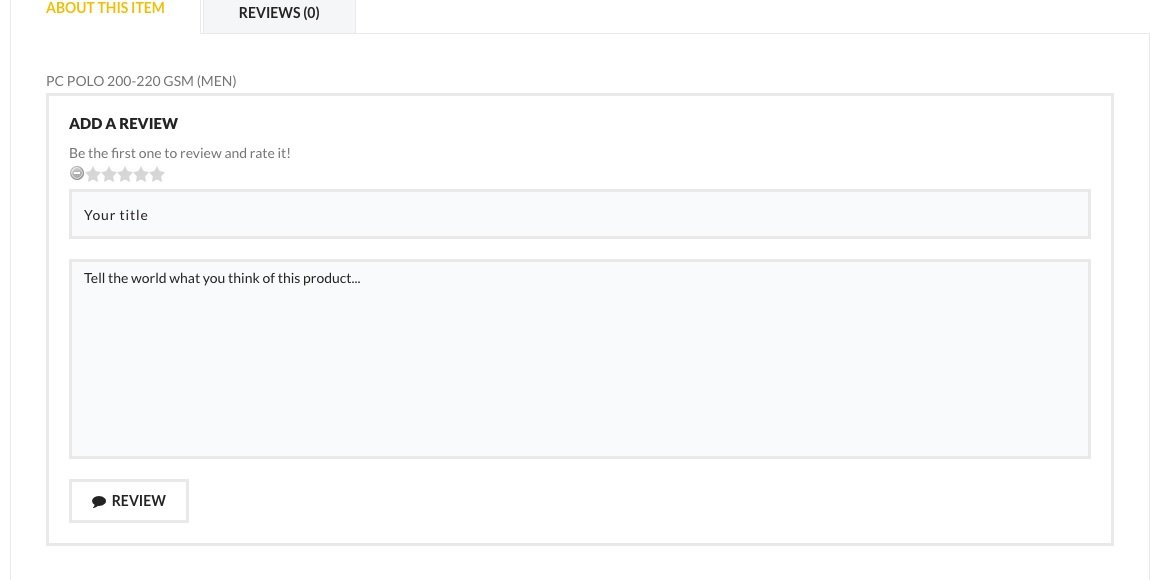Focus the Your title input field
This screenshot has height=580, width=1150.
579,214
